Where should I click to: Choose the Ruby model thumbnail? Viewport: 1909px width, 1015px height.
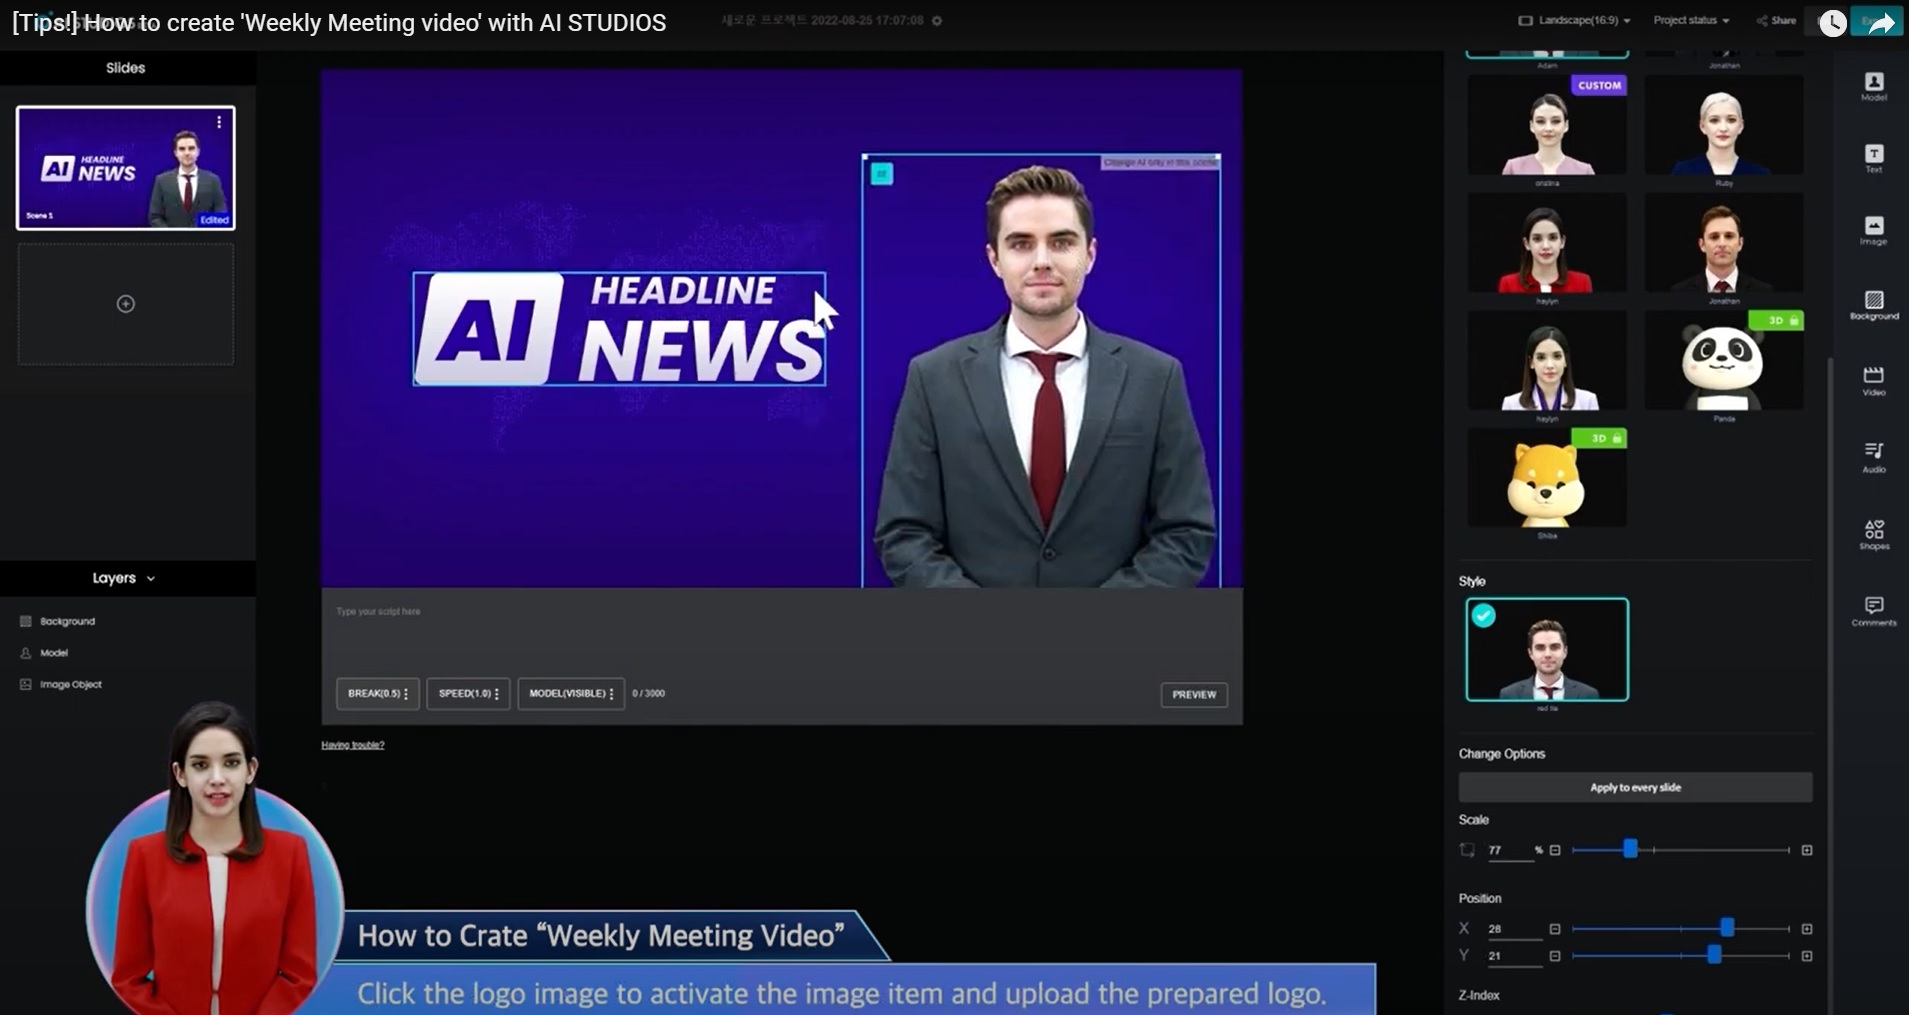pyautogui.click(x=1724, y=126)
